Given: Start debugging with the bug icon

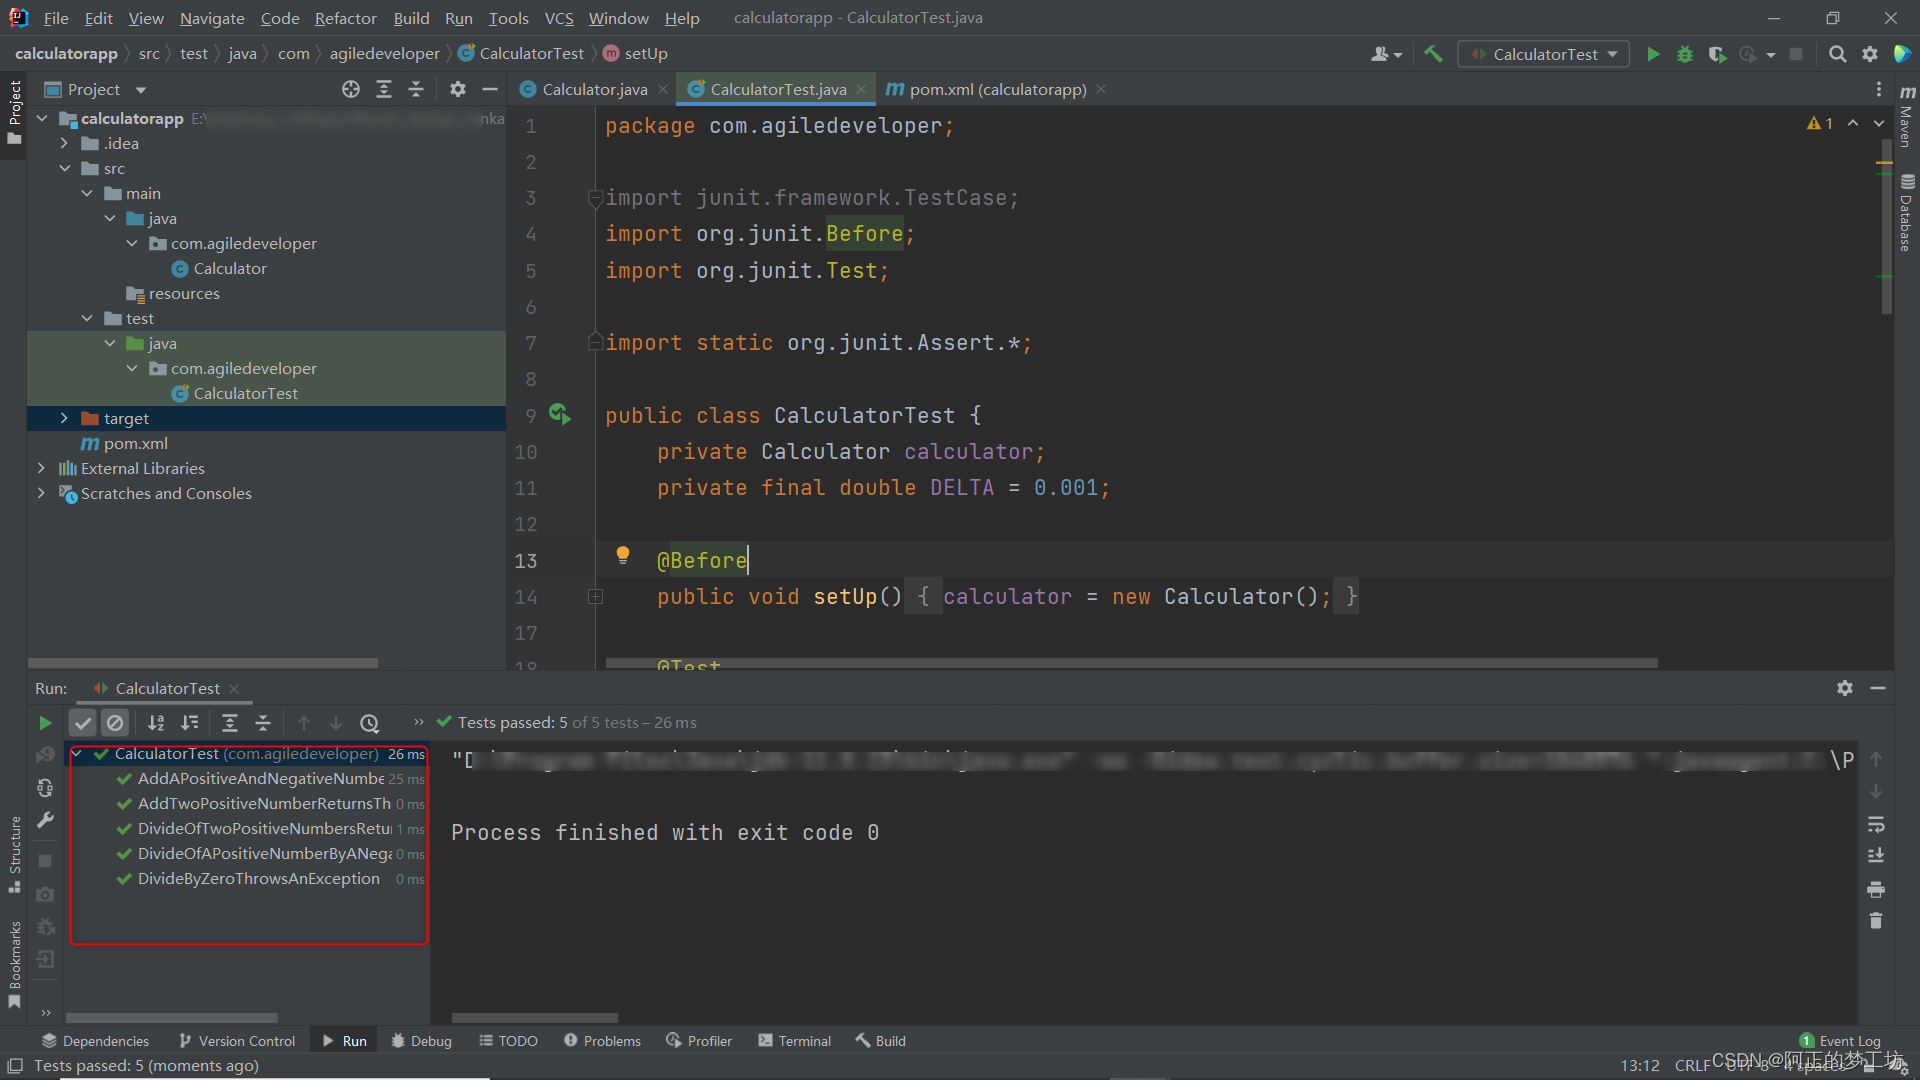Looking at the screenshot, I should 1686,54.
